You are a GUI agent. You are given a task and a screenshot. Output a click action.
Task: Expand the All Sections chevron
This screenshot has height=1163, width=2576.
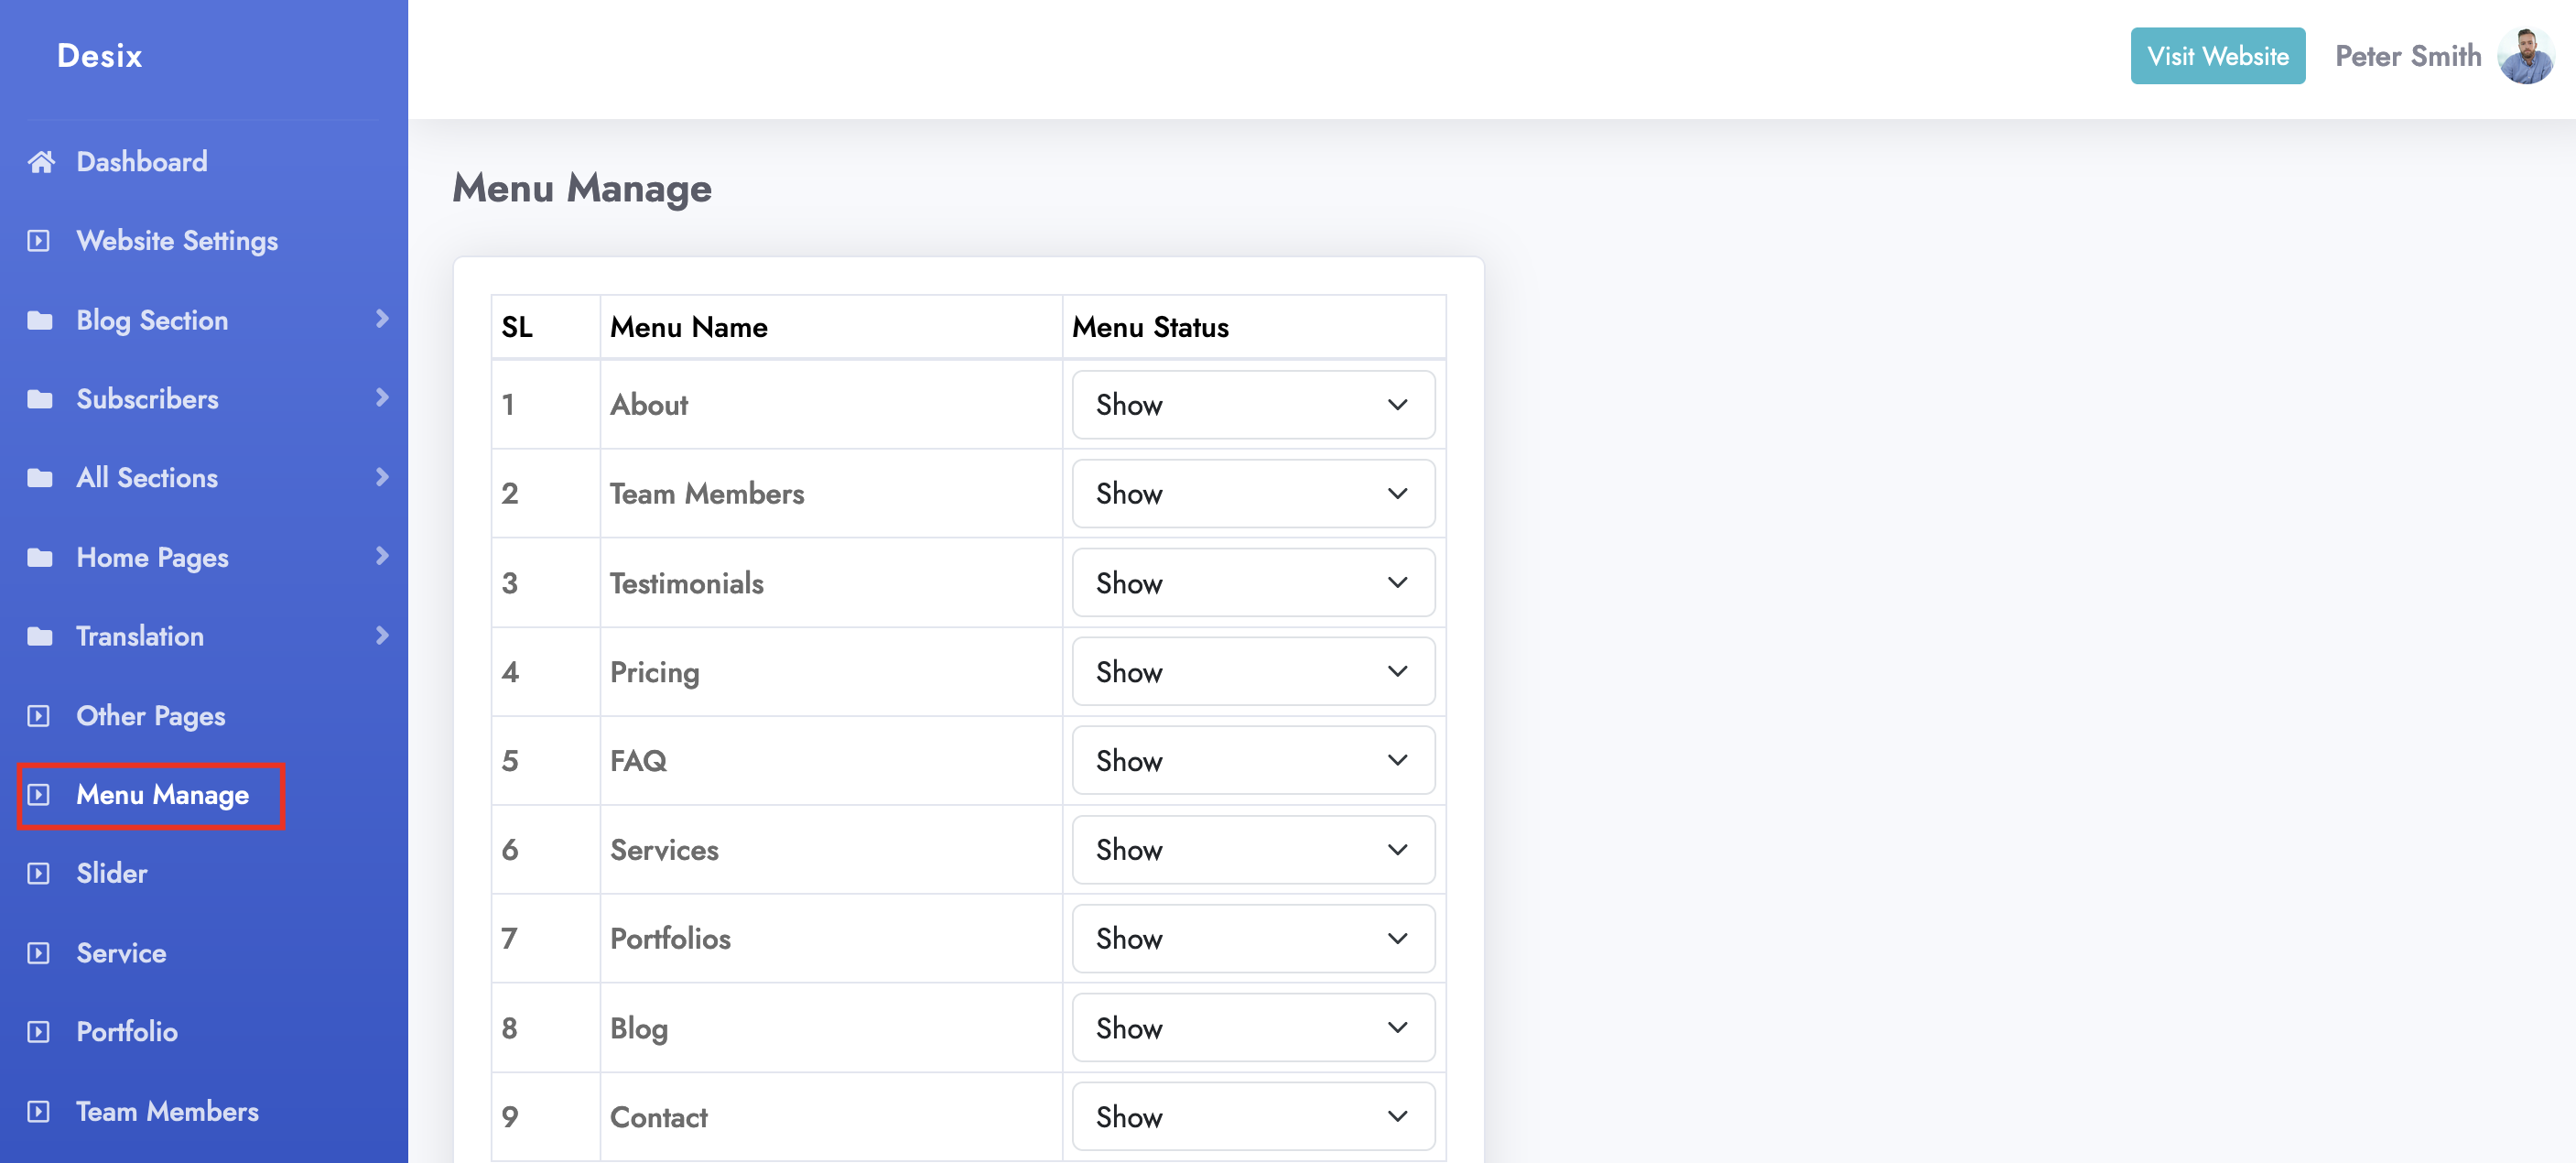[x=382, y=477]
